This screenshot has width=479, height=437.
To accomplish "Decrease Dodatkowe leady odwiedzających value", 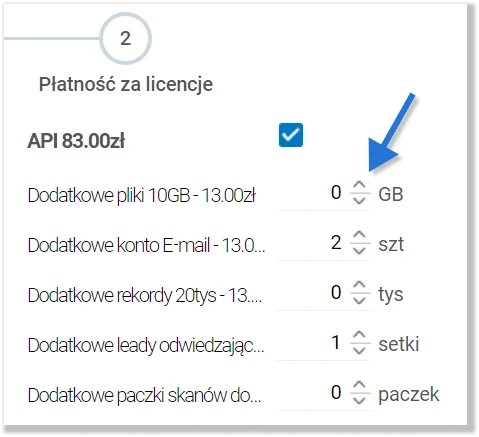I will [x=359, y=350].
